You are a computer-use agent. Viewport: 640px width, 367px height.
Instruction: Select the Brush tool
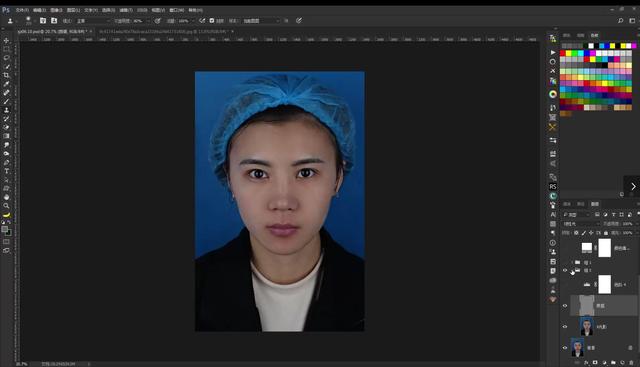pyautogui.click(x=6, y=101)
